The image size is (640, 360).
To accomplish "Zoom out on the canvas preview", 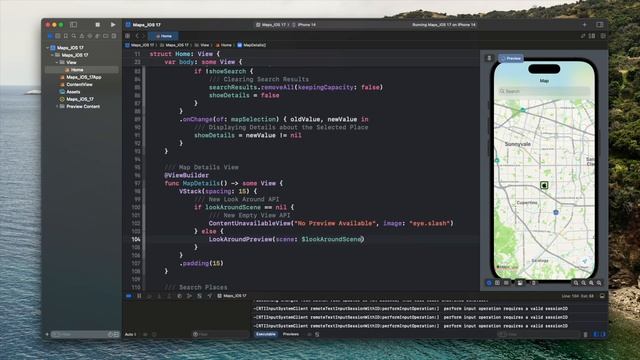I will [576, 282].
